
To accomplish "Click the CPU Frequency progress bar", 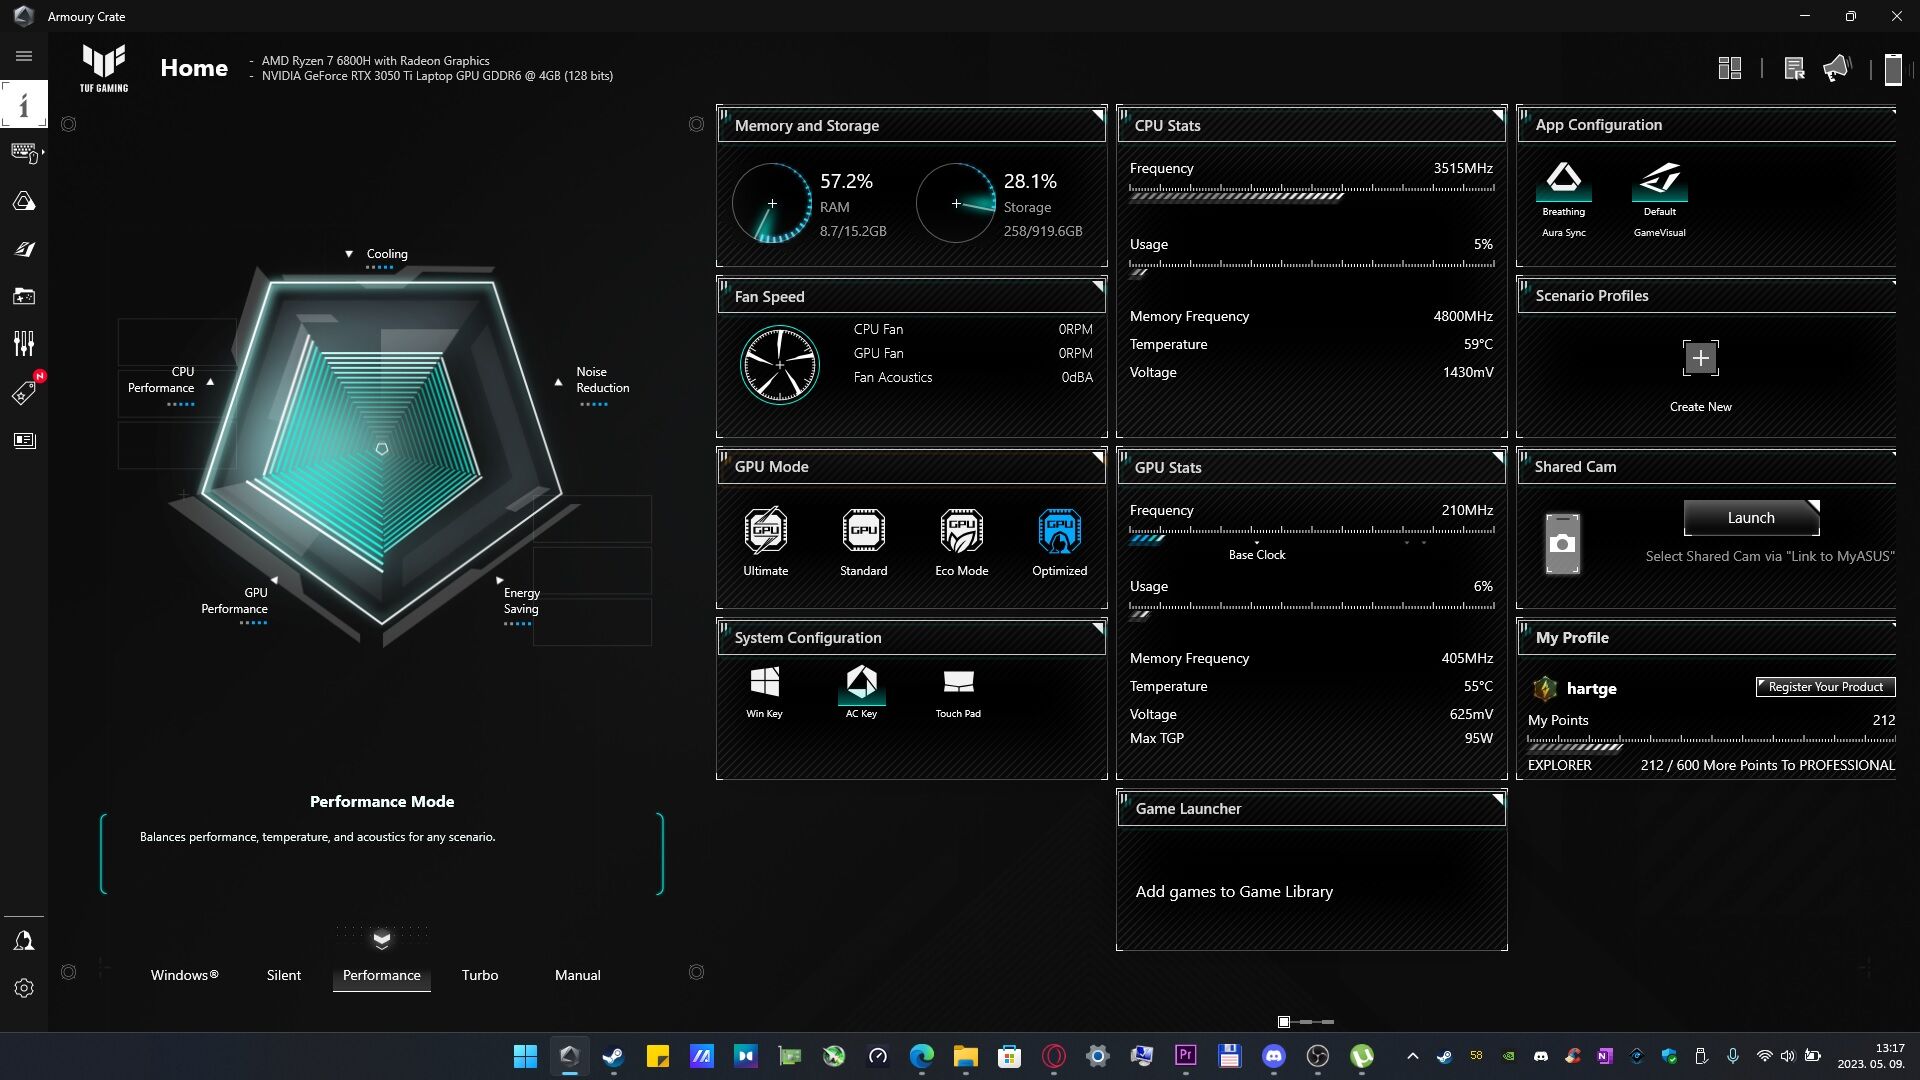I will (1312, 193).
